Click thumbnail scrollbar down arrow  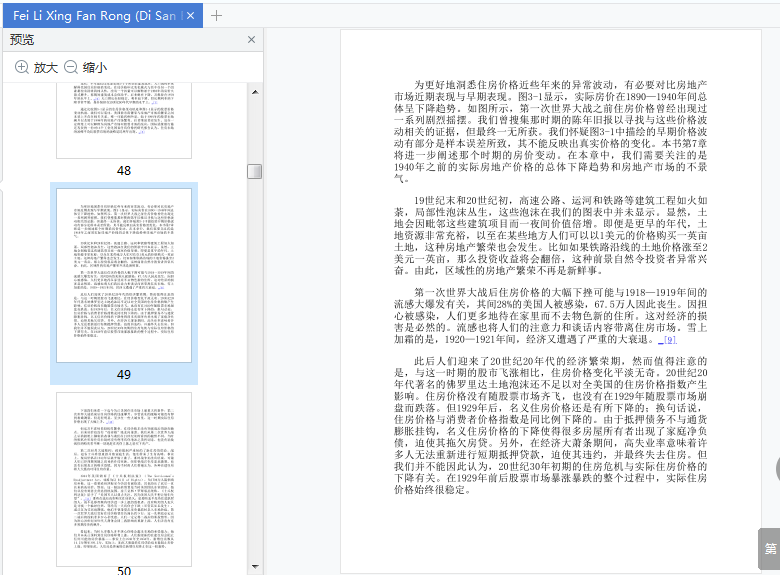[x=255, y=567]
